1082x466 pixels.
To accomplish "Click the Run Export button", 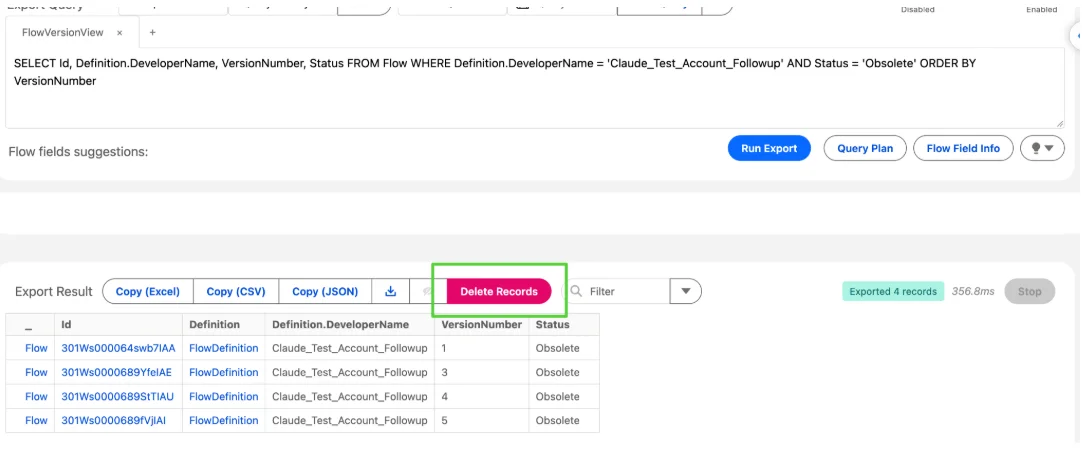I will [769, 148].
